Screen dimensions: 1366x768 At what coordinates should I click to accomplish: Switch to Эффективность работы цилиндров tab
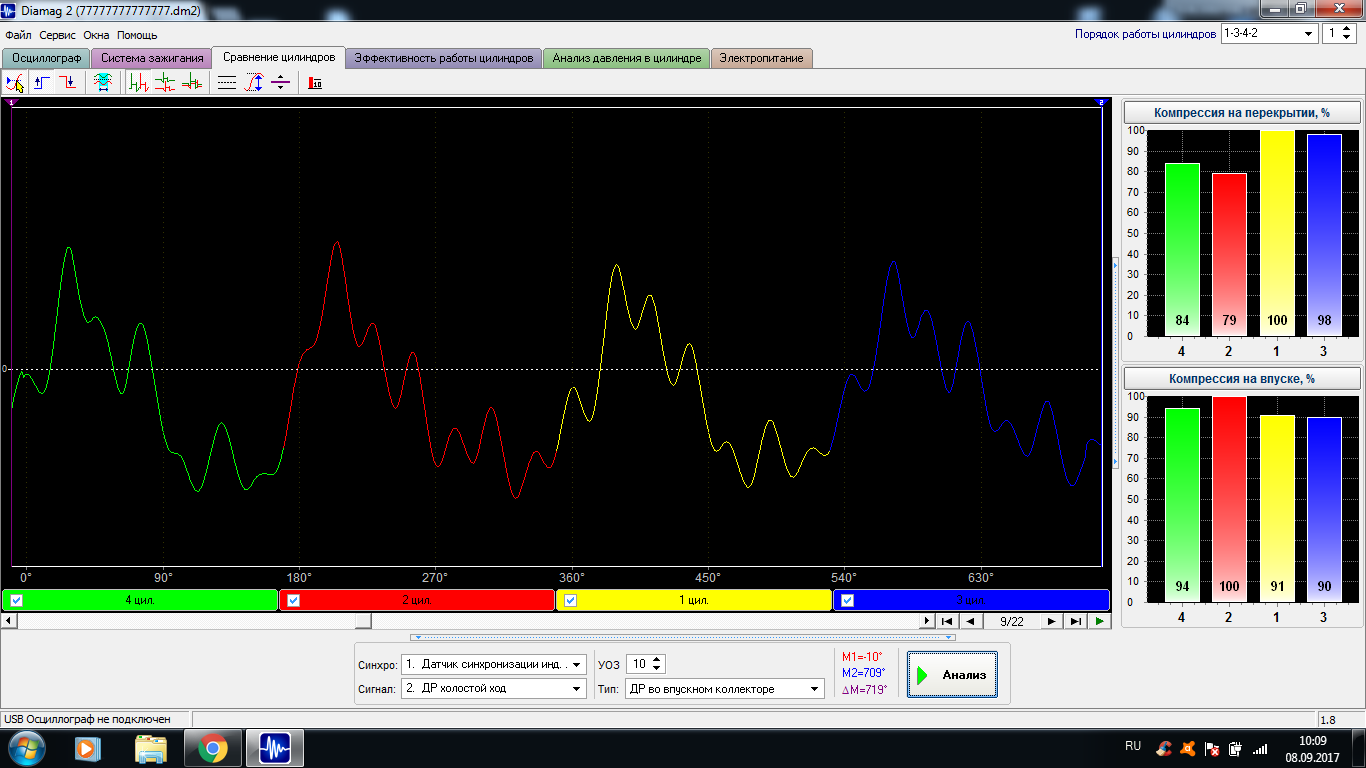(x=444, y=58)
